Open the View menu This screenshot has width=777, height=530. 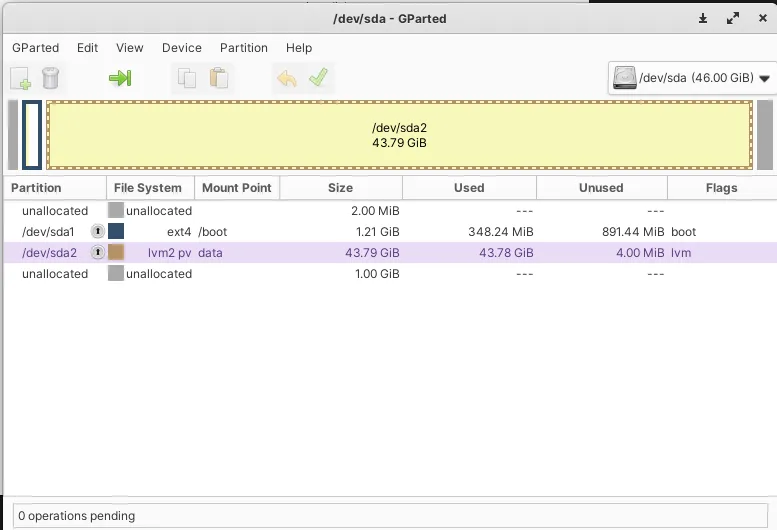pyautogui.click(x=130, y=48)
